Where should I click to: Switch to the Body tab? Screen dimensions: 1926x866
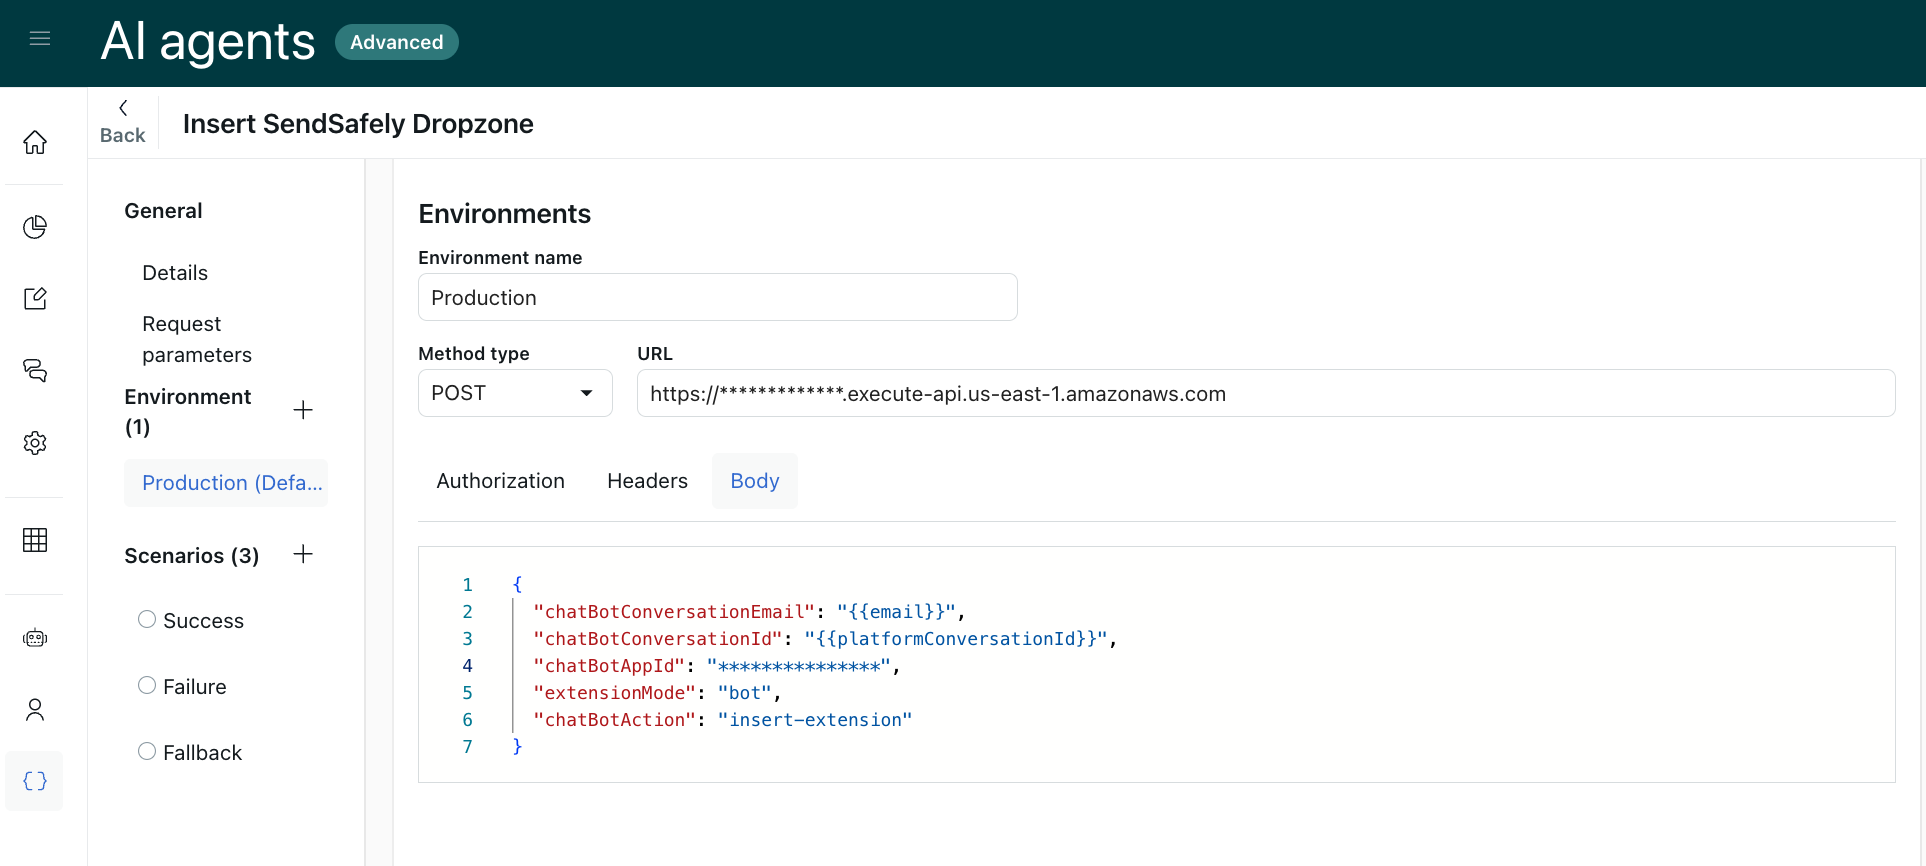[x=755, y=481]
